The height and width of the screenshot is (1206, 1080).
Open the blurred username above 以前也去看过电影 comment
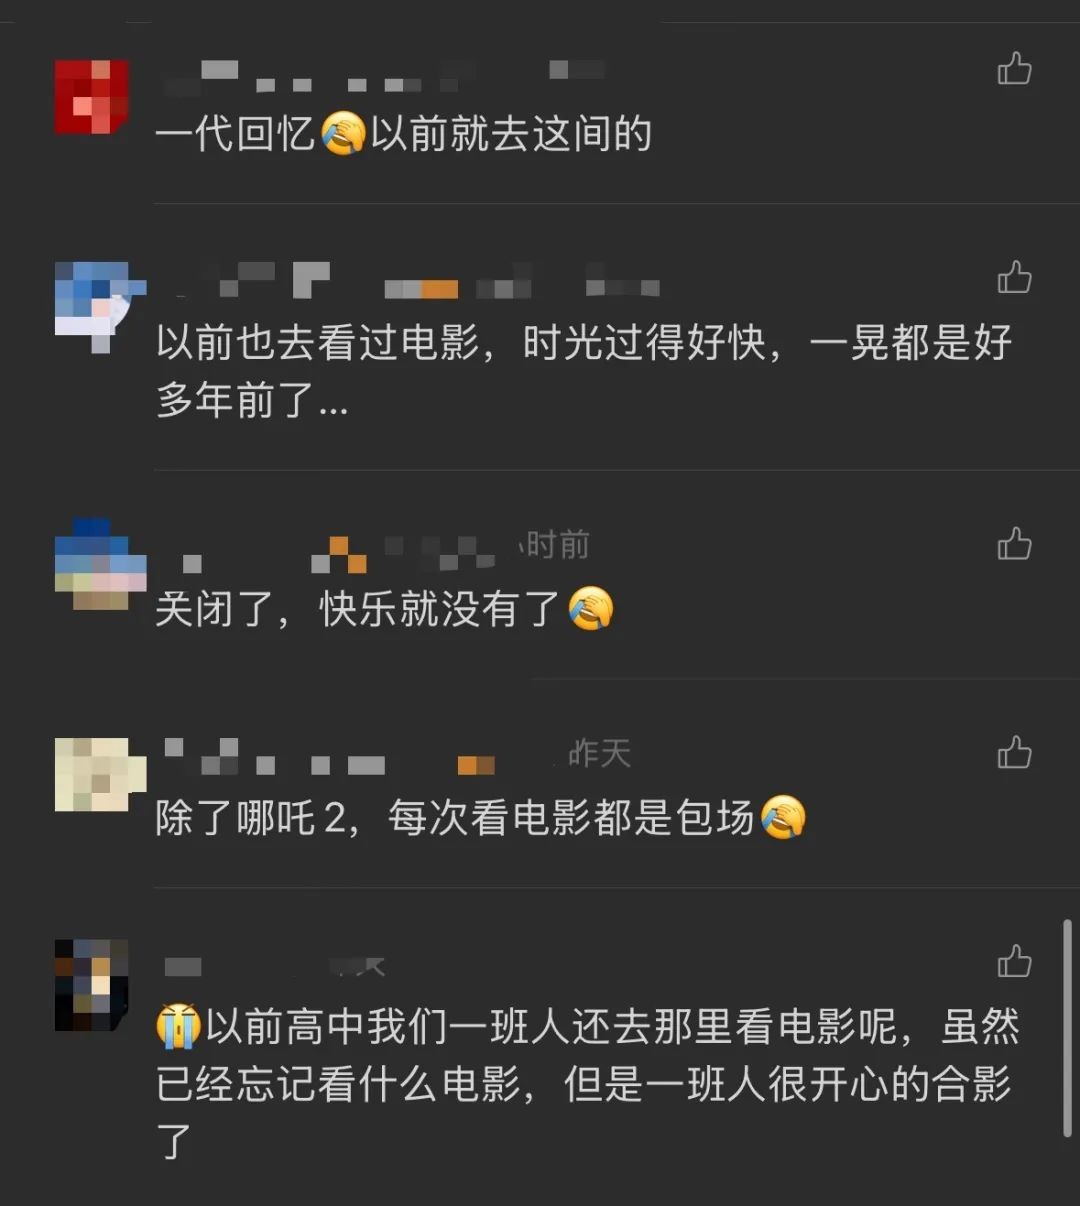[410, 281]
